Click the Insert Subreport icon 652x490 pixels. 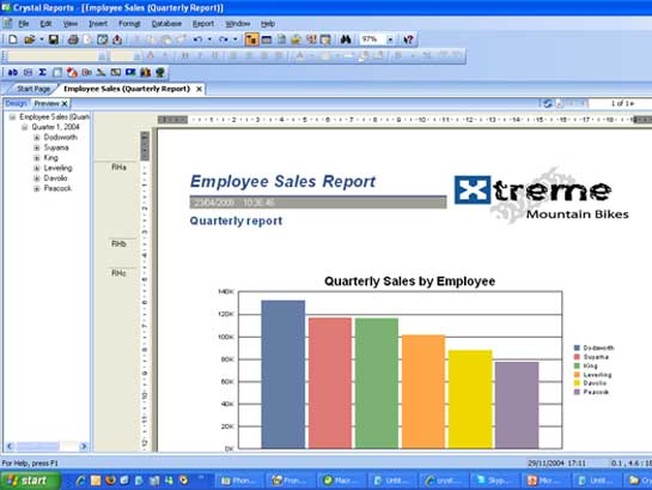(86, 72)
